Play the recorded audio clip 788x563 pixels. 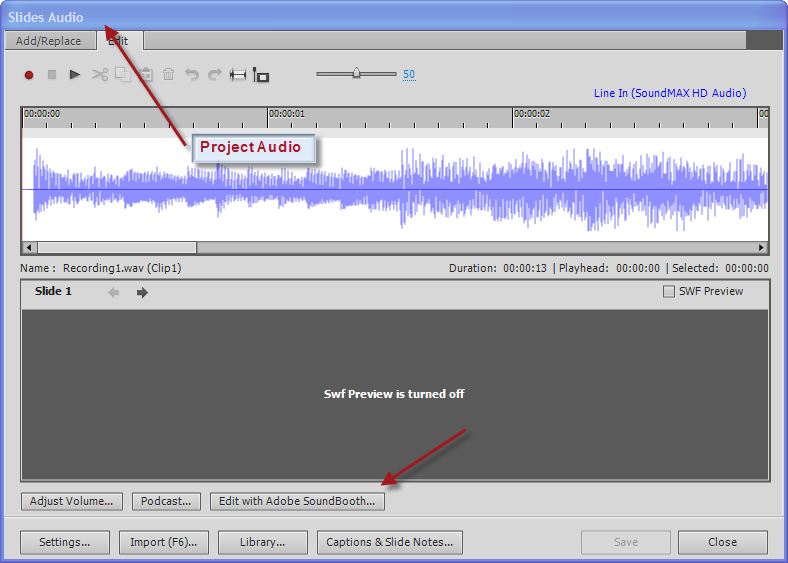[x=75, y=75]
